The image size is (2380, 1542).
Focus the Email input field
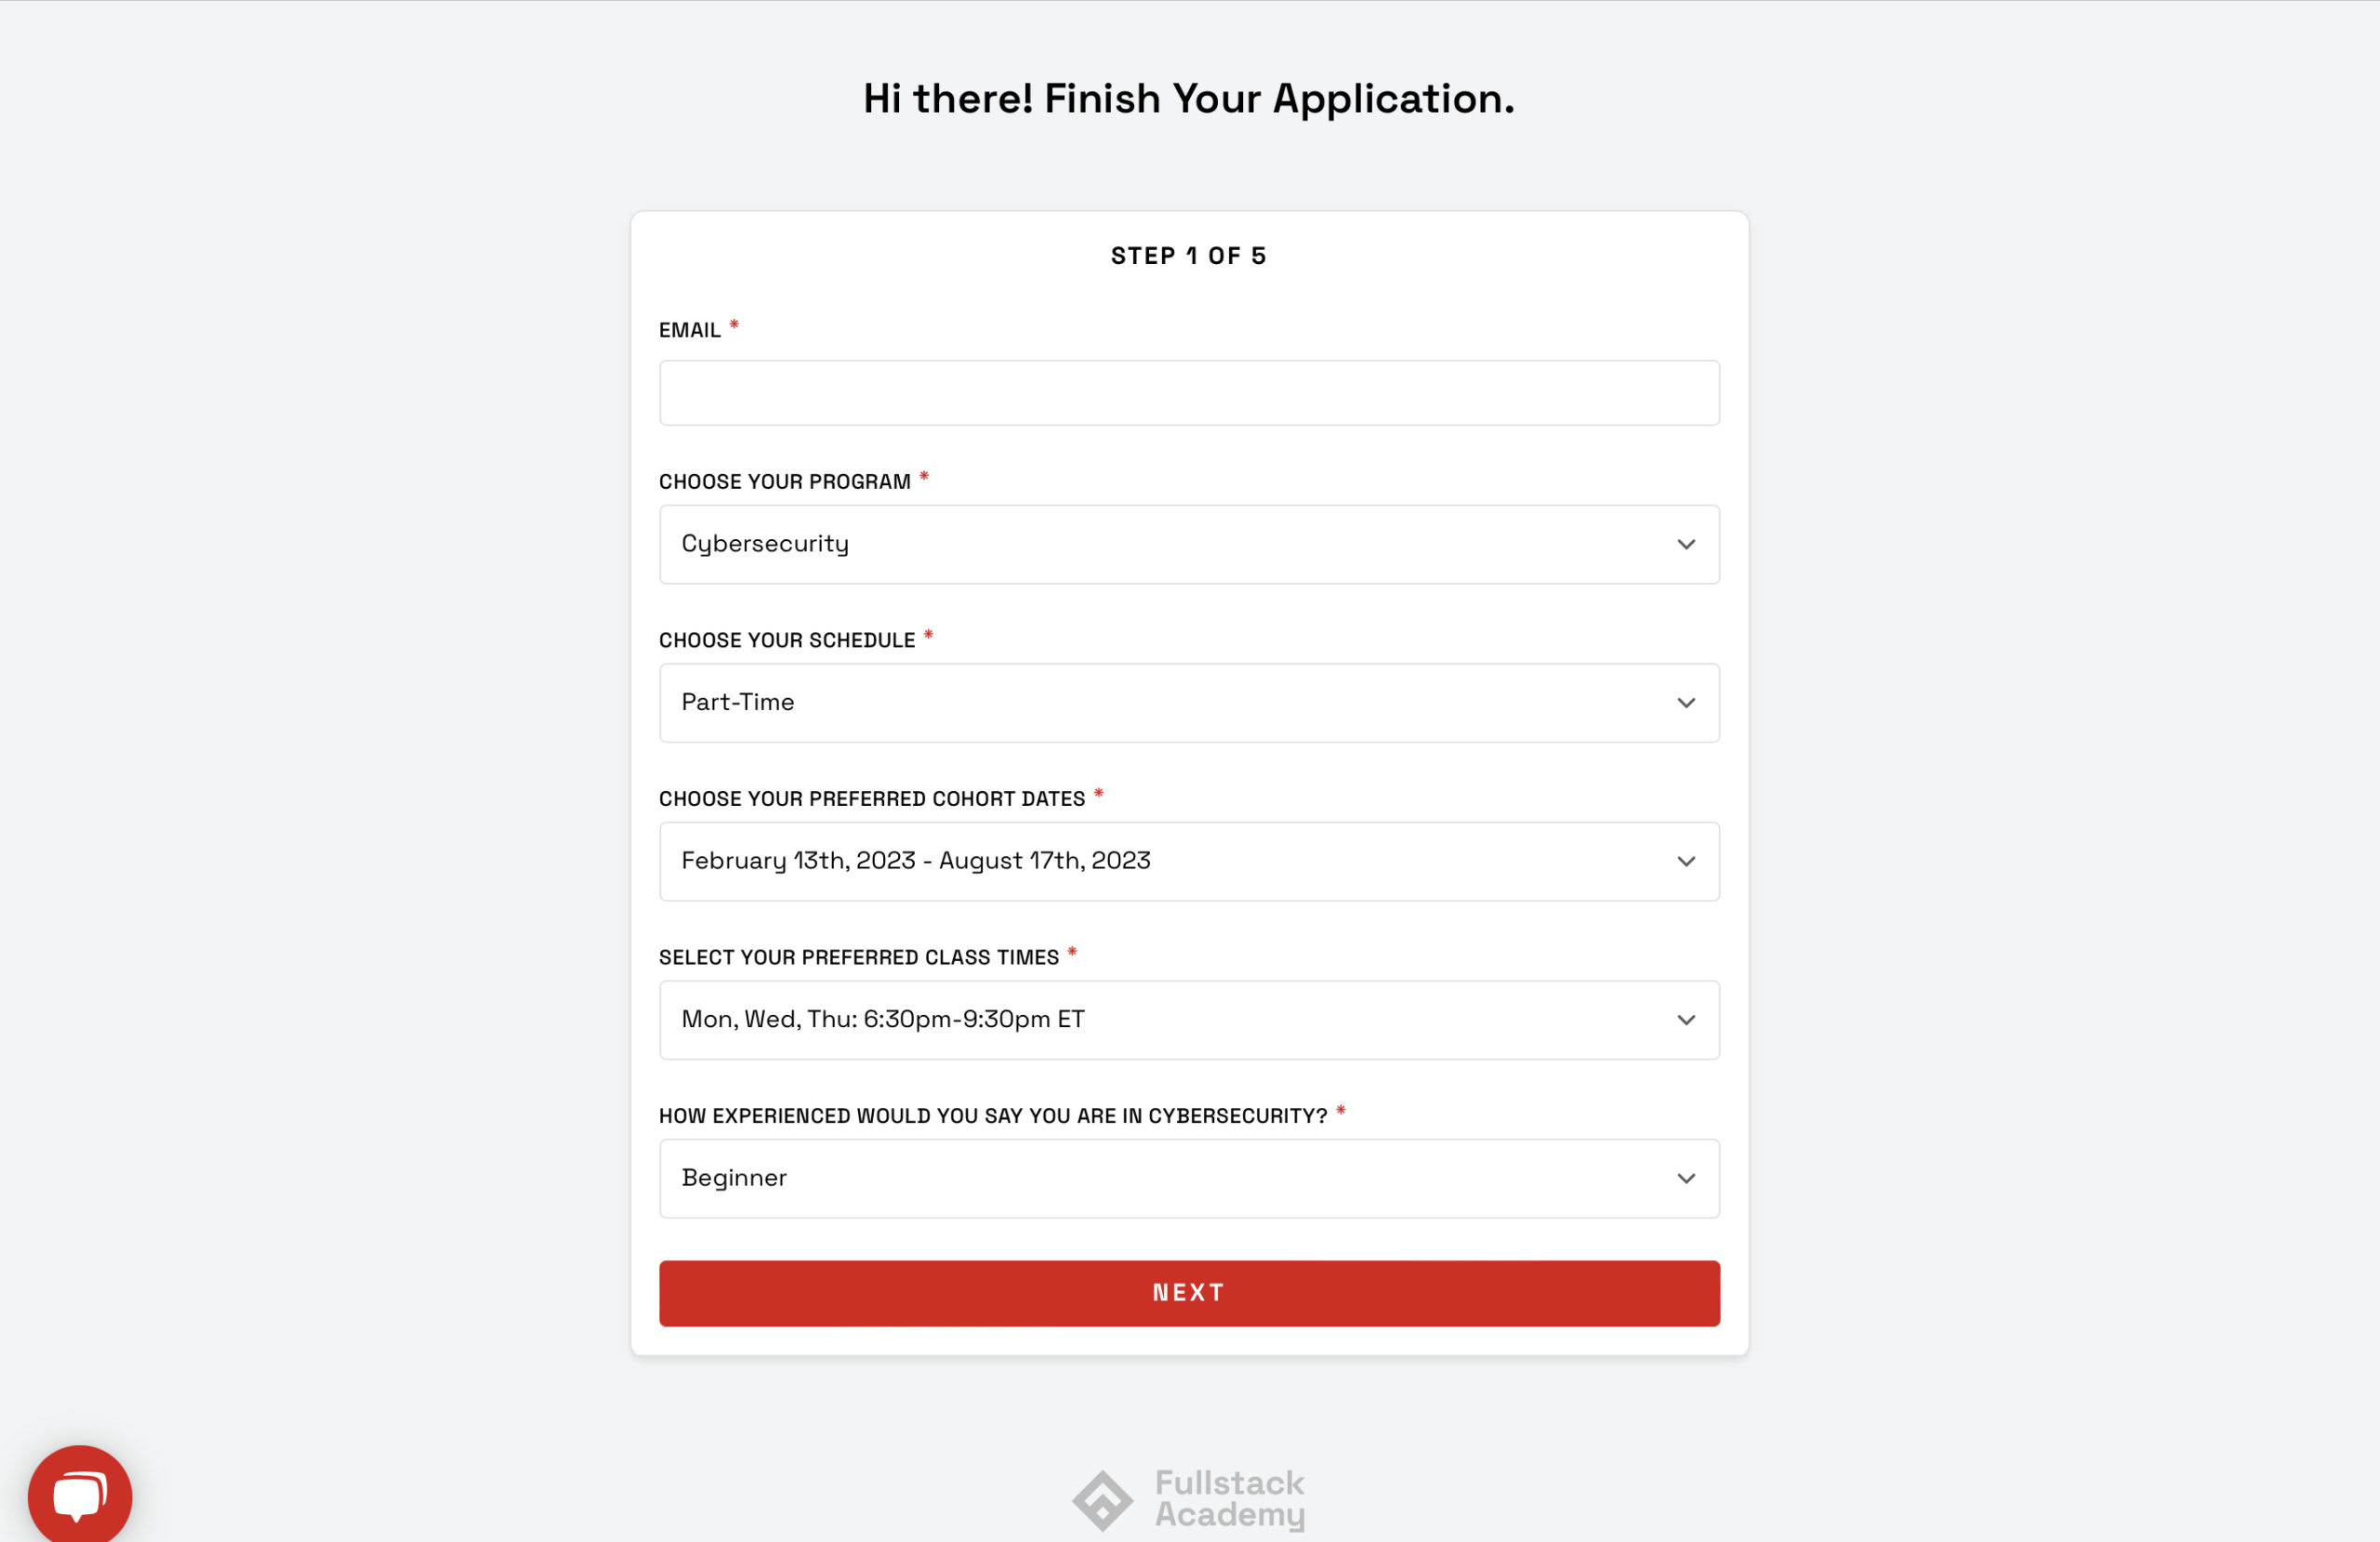pyautogui.click(x=1188, y=393)
